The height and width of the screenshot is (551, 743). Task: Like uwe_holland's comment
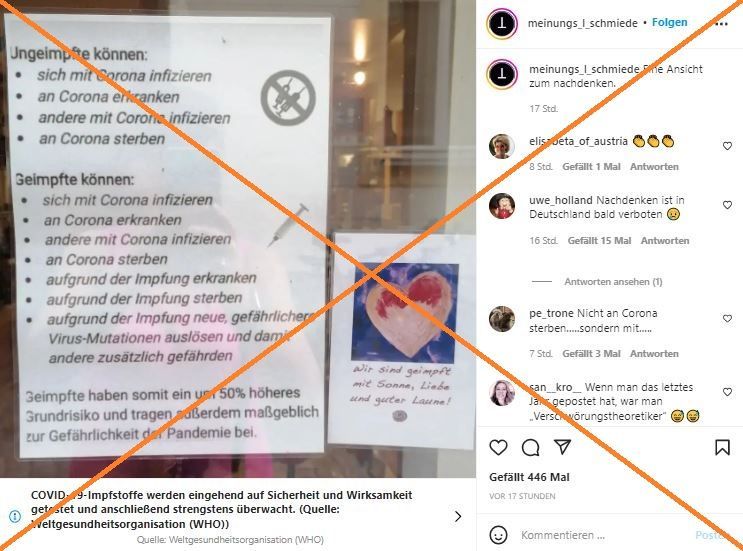(x=727, y=205)
